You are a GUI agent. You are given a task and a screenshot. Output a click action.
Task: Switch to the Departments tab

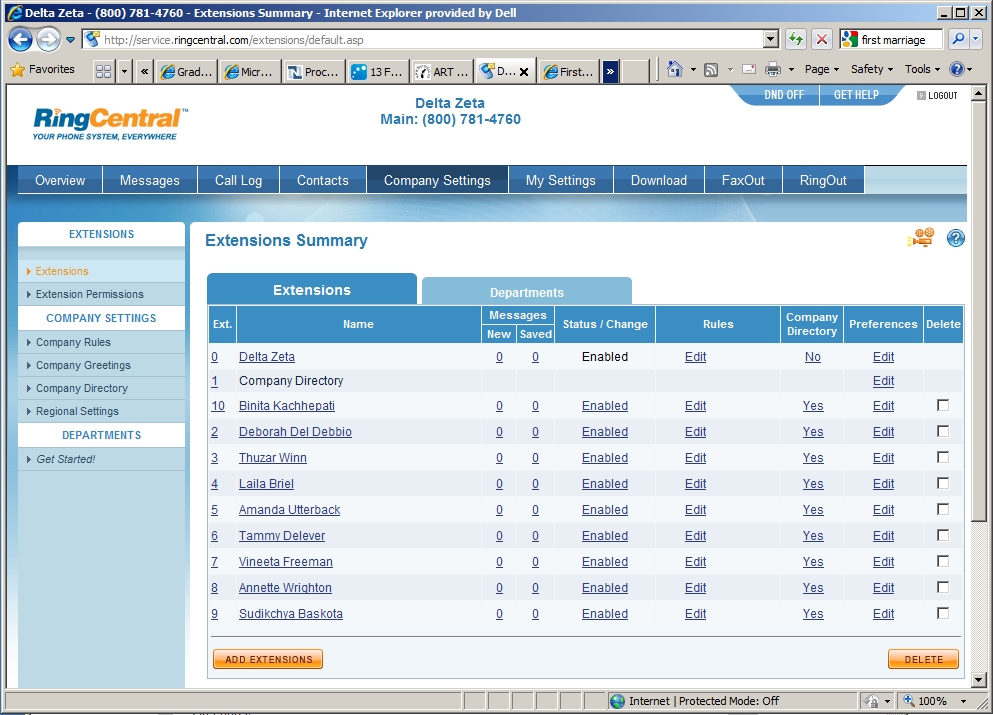(x=526, y=291)
